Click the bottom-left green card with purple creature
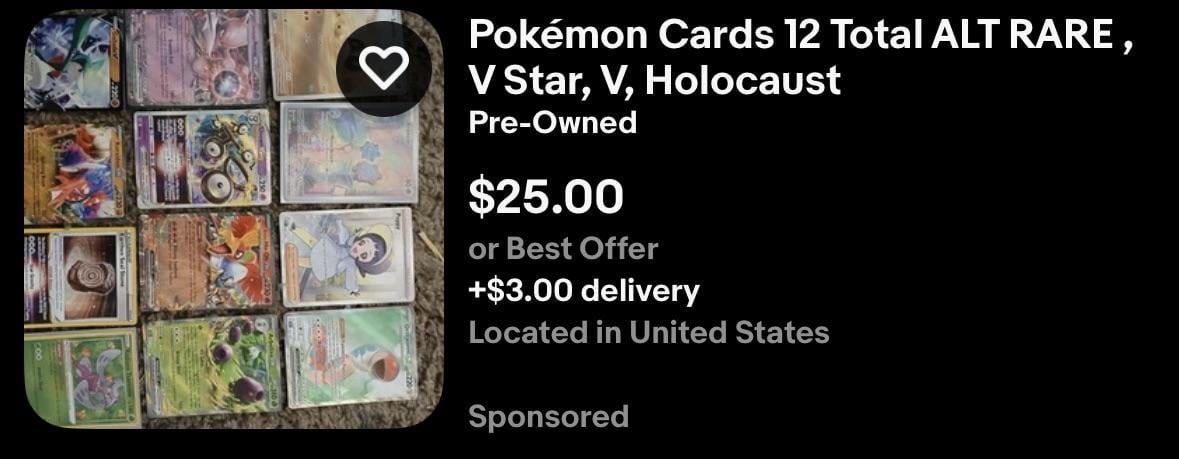1179x459 pixels. pyautogui.click(x=83, y=375)
